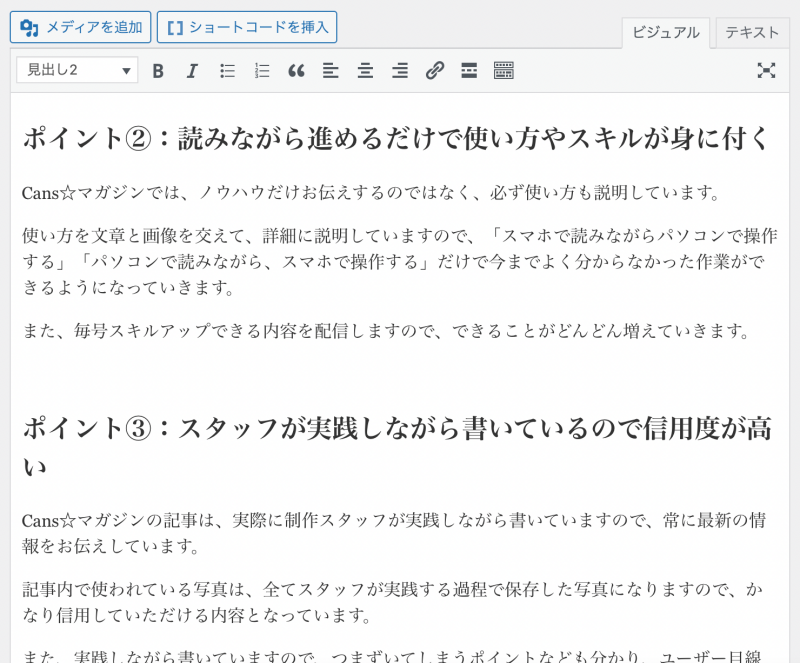Image resolution: width=800 pixels, height=663 pixels.
Task: Open the 見出し2 paragraph format dropdown
Action: click(77, 70)
